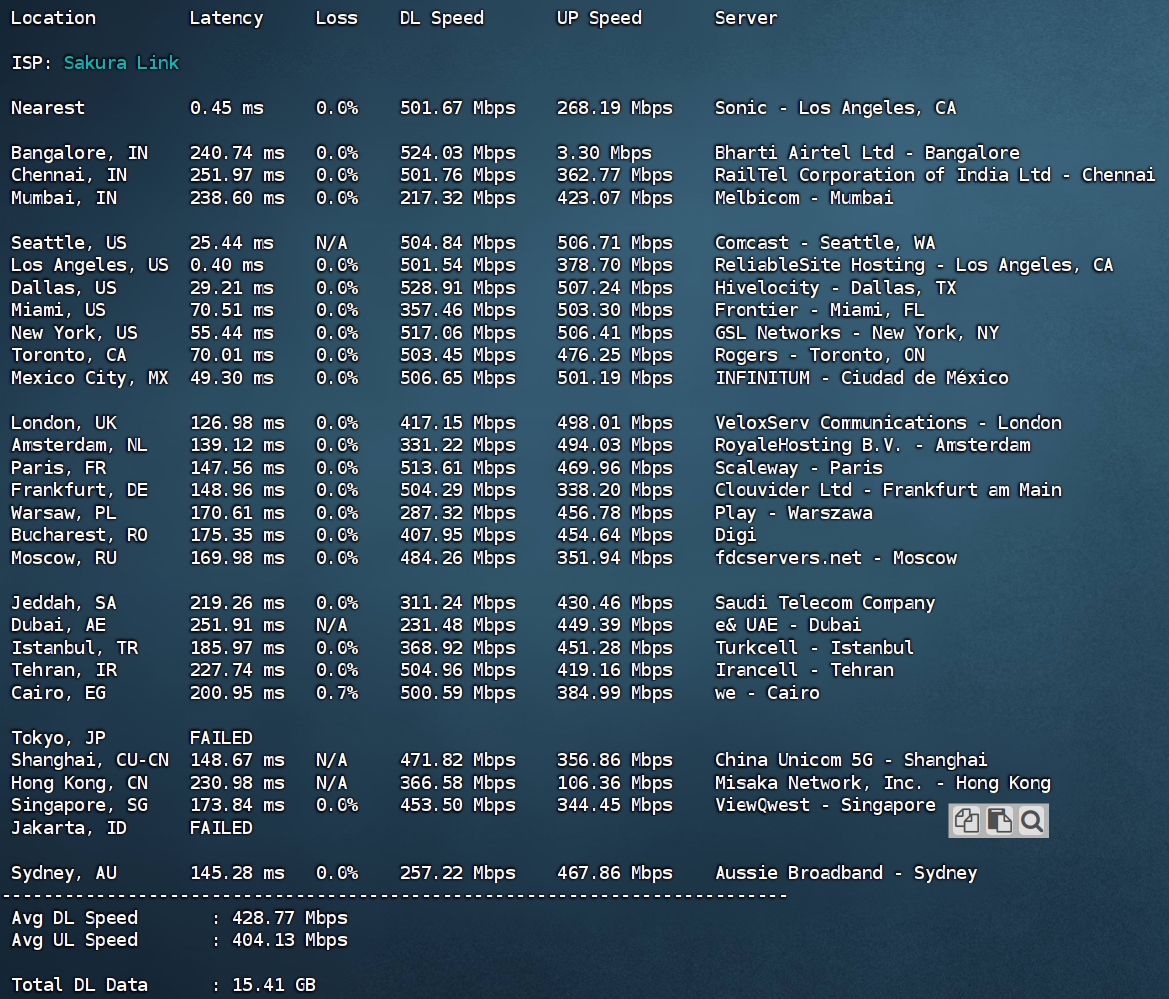This screenshot has width=1169, height=999.
Task: Click 'Scaleway - Paris' server
Action: [x=798, y=467]
